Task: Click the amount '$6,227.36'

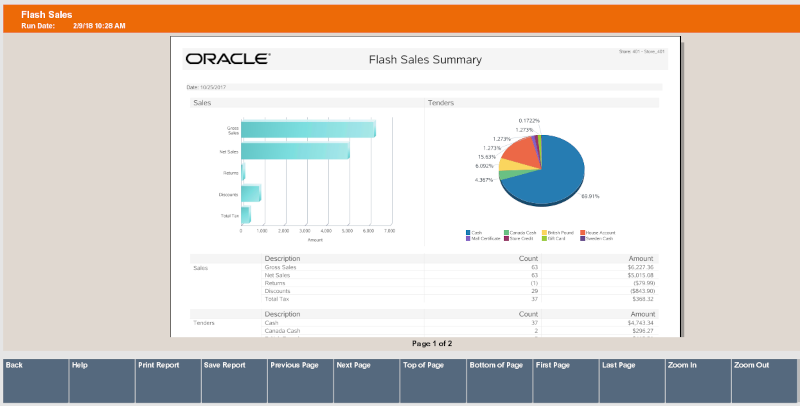Action: point(641,267)
